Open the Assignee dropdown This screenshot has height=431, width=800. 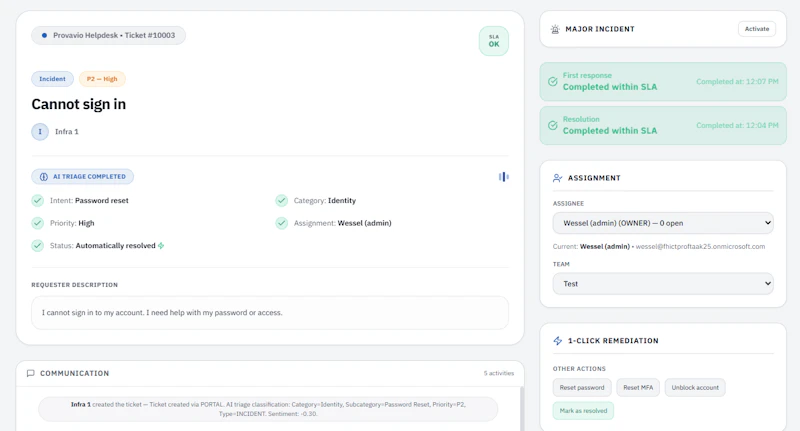[663, 223]
